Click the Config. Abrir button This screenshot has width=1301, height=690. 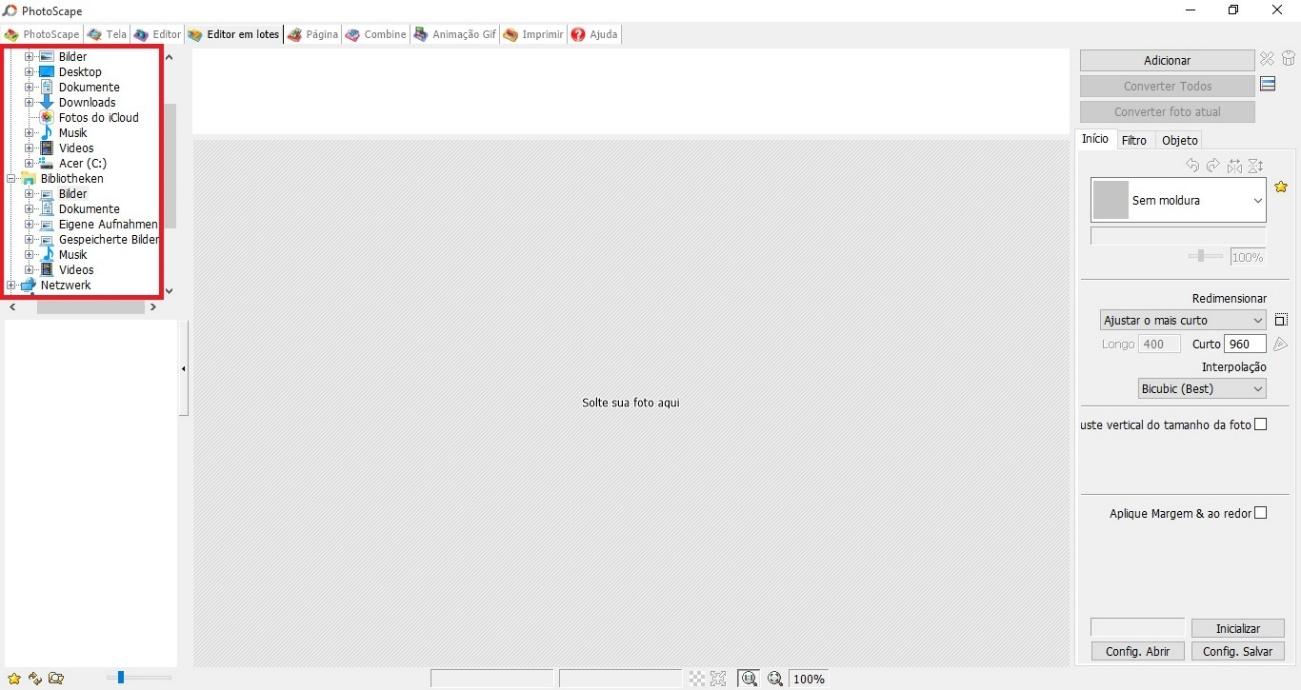[1137, 651]
